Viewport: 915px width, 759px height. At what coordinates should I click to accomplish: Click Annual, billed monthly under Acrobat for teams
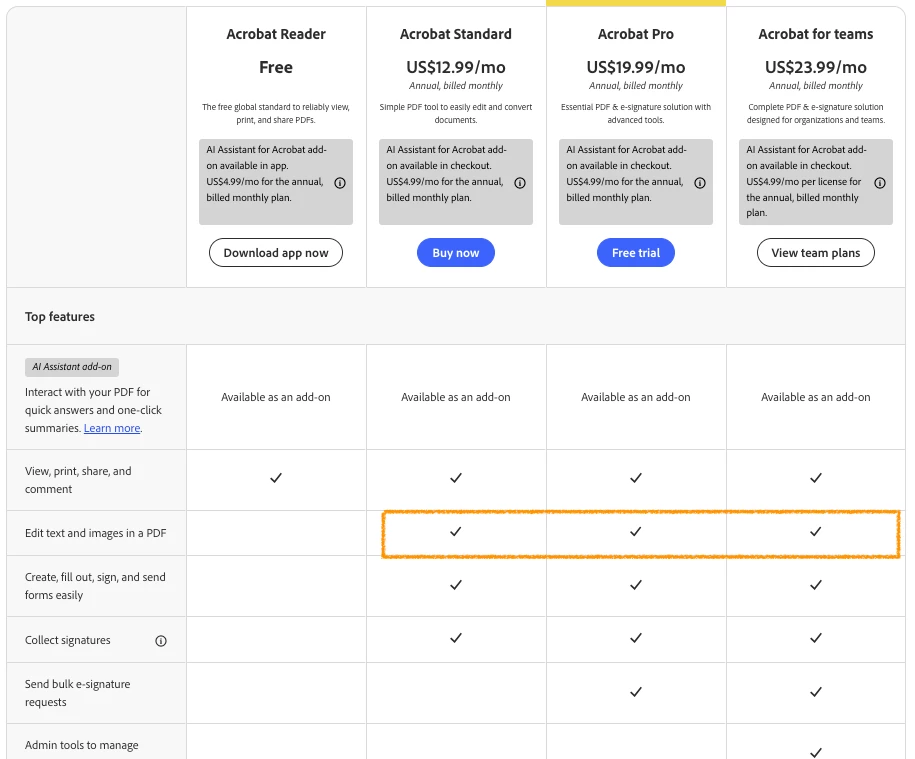click(815, 86)
